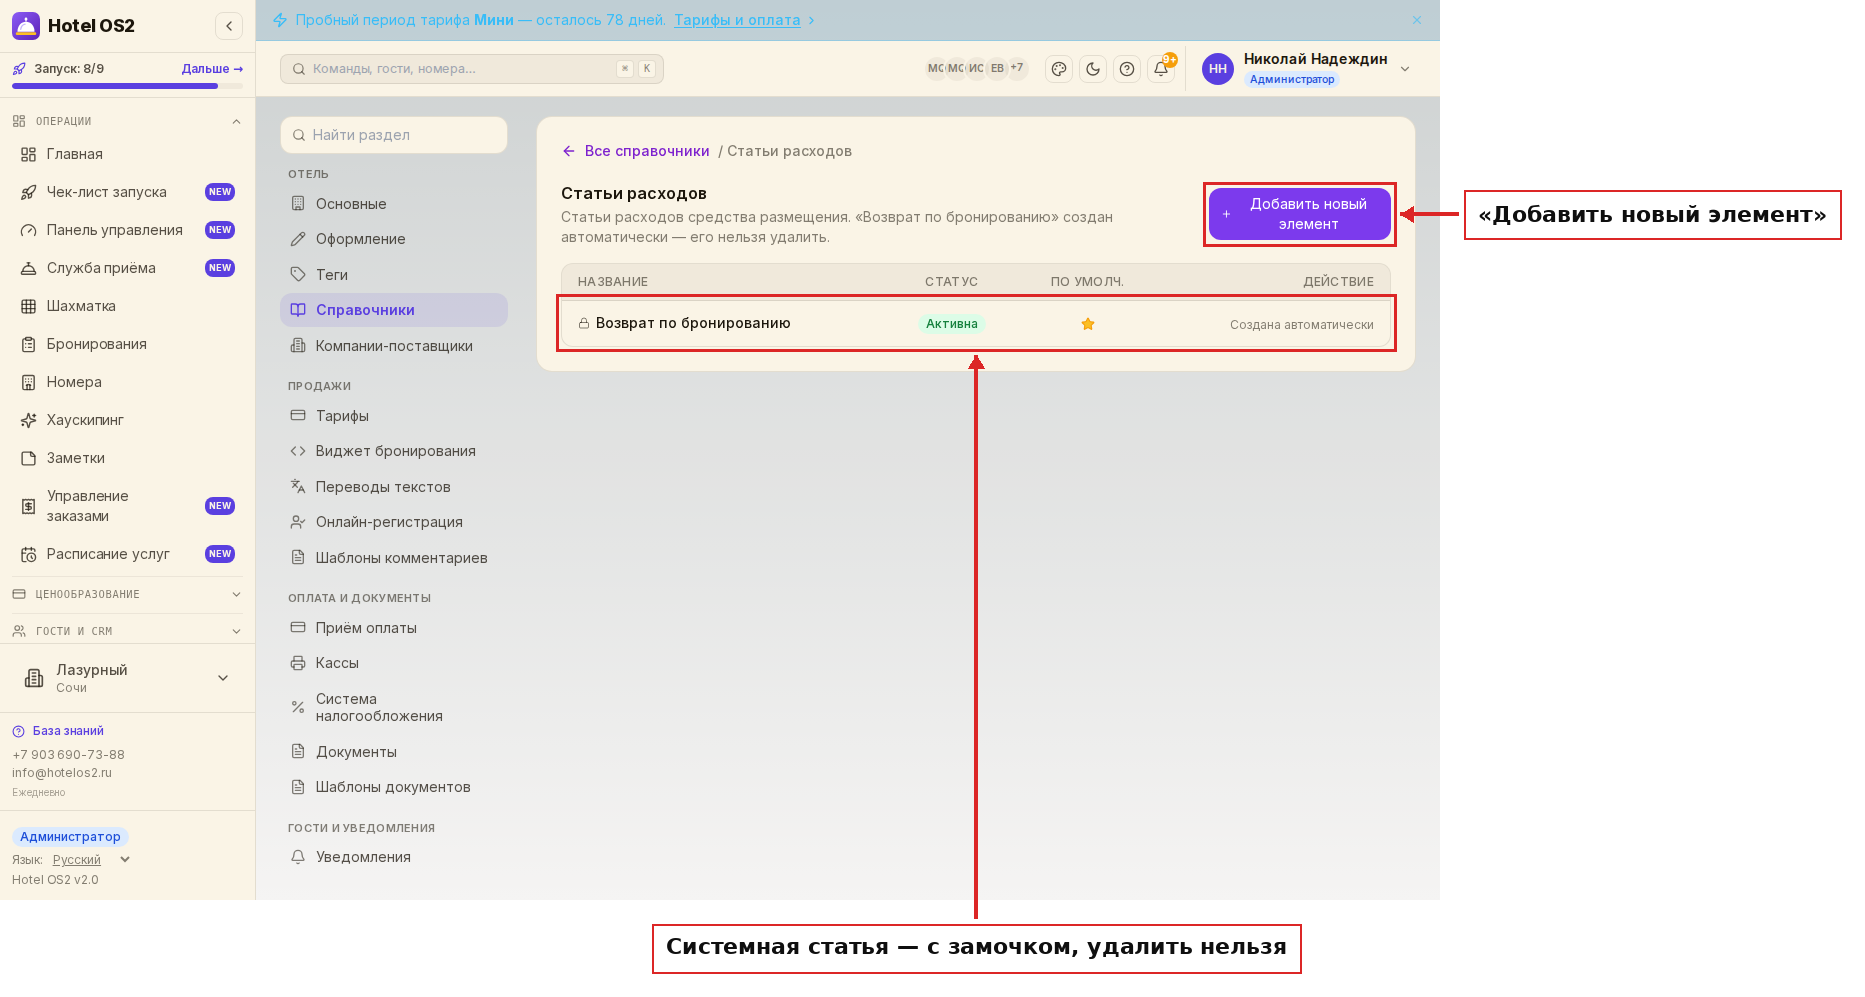
Task: Click Дальше next to launch progress
Action: [212, 69]
